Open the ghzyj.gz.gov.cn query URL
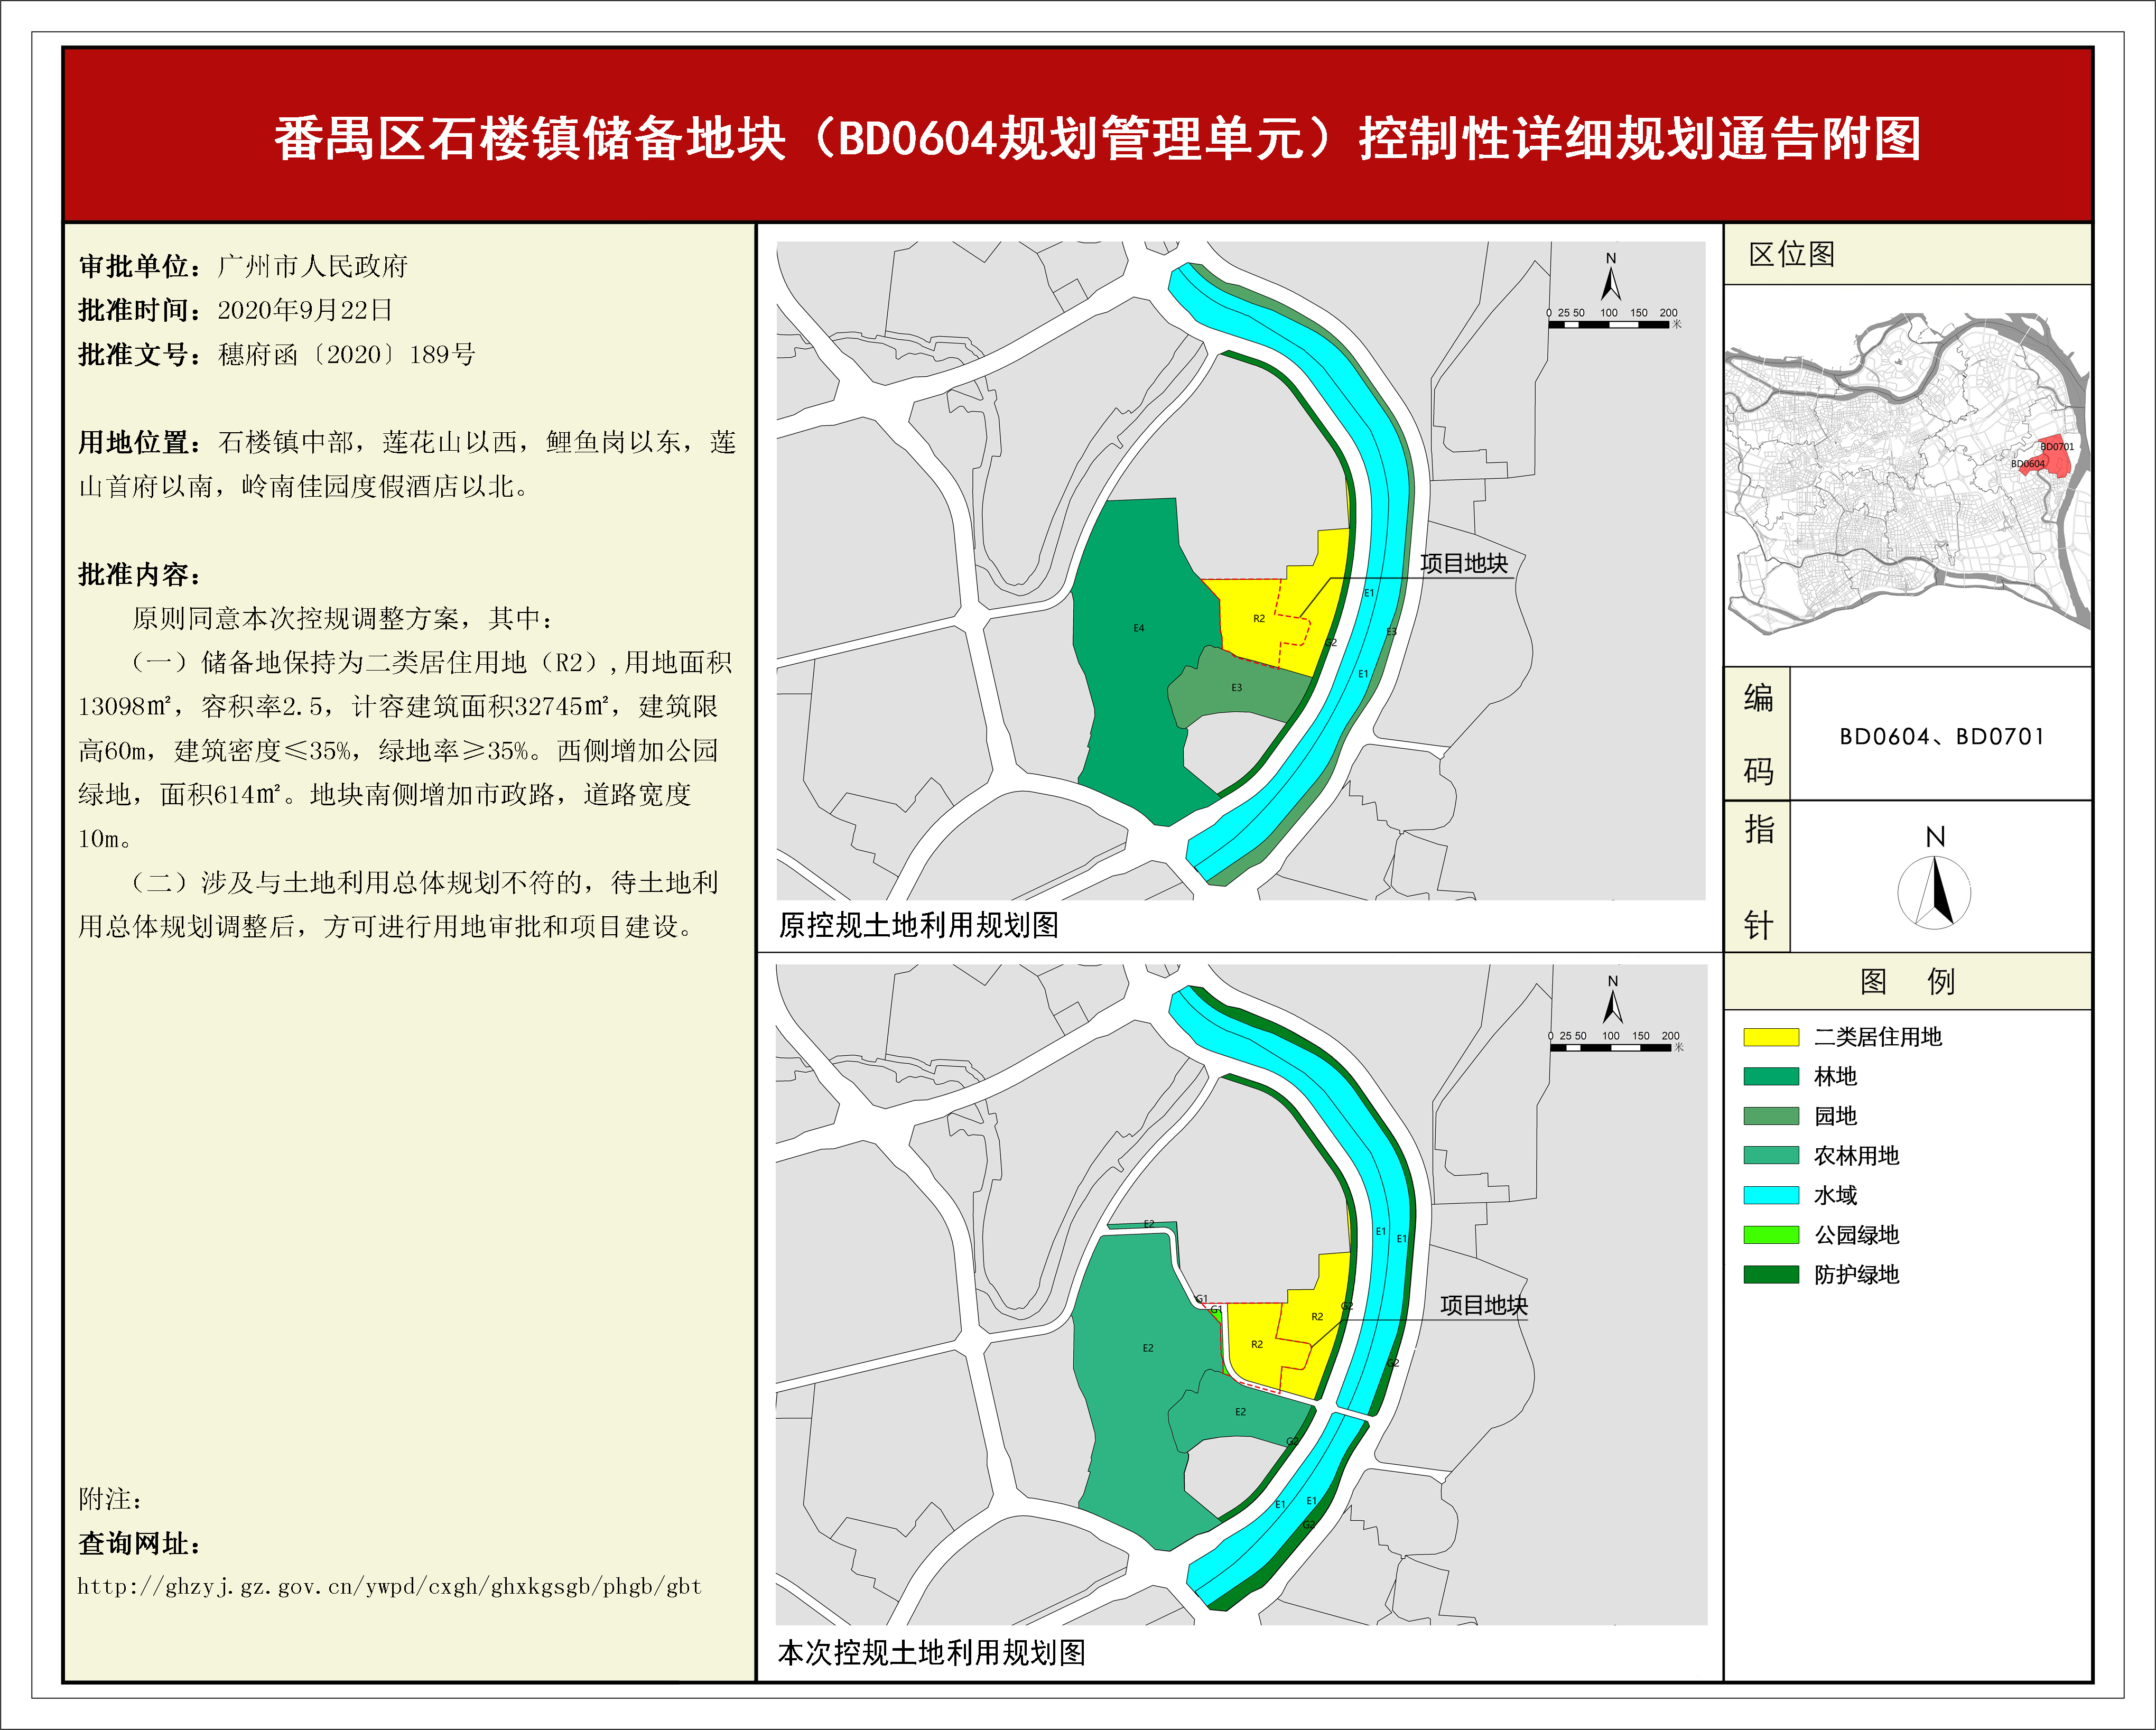Viewport: 2156px width, 1730px height. coord(390,1587)
